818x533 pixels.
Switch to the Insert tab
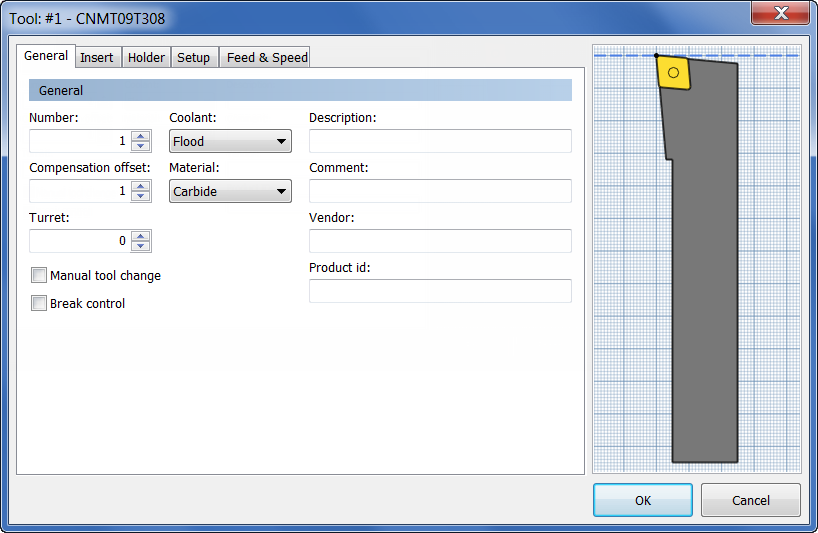point(97,57)
